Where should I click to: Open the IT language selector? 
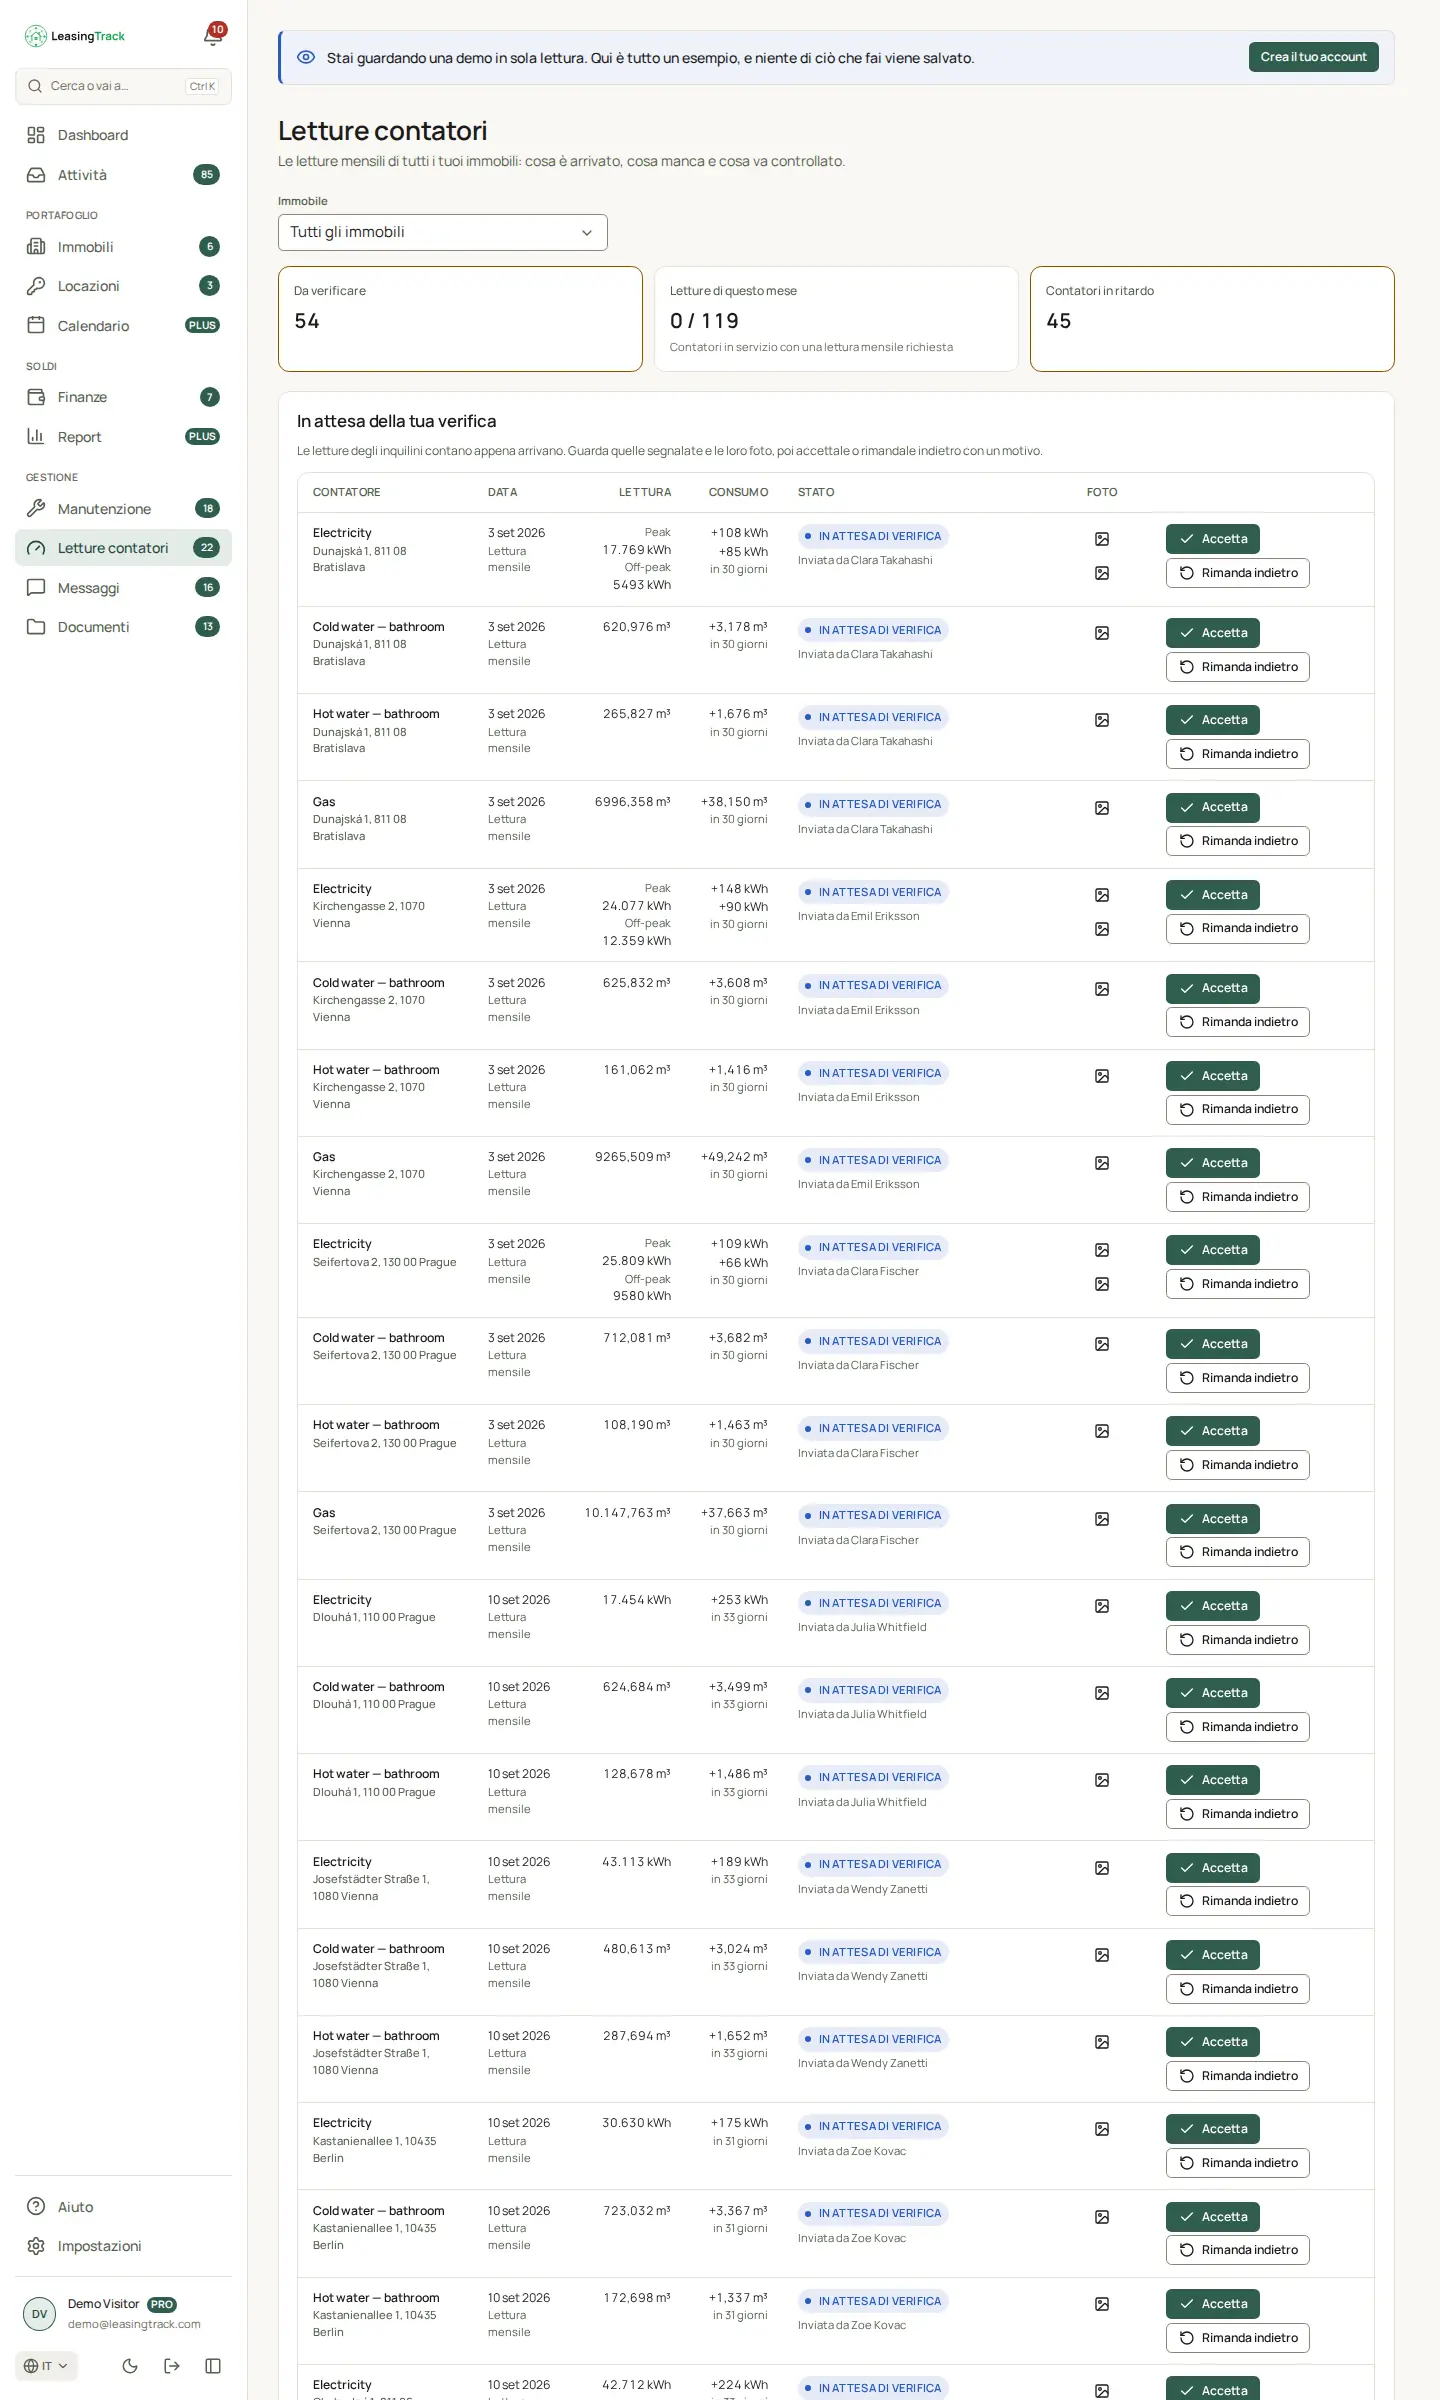point(46,2365)
